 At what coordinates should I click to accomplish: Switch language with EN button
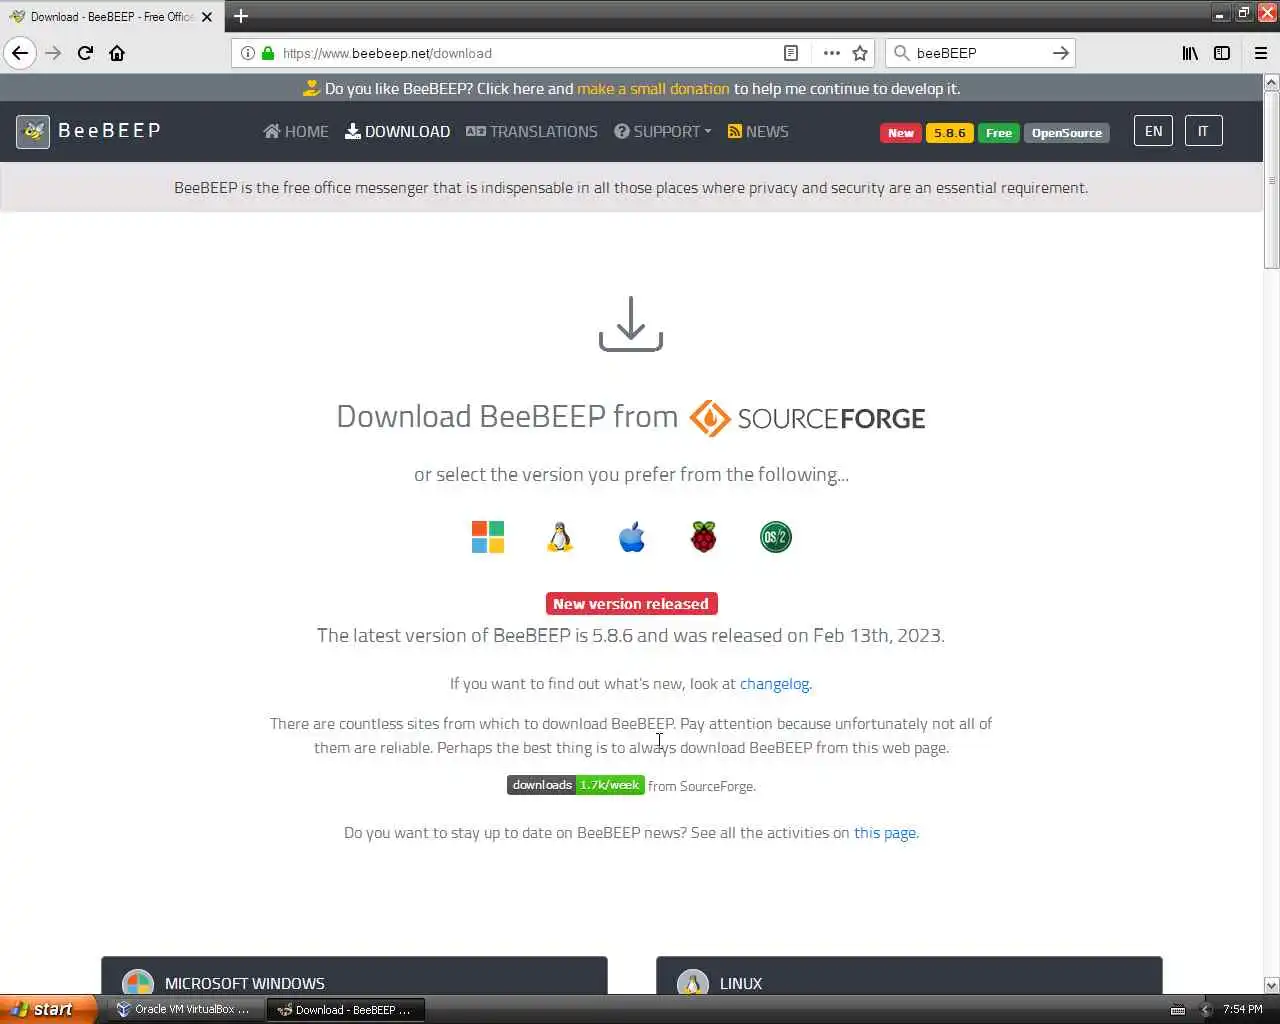click(1153, 131)
